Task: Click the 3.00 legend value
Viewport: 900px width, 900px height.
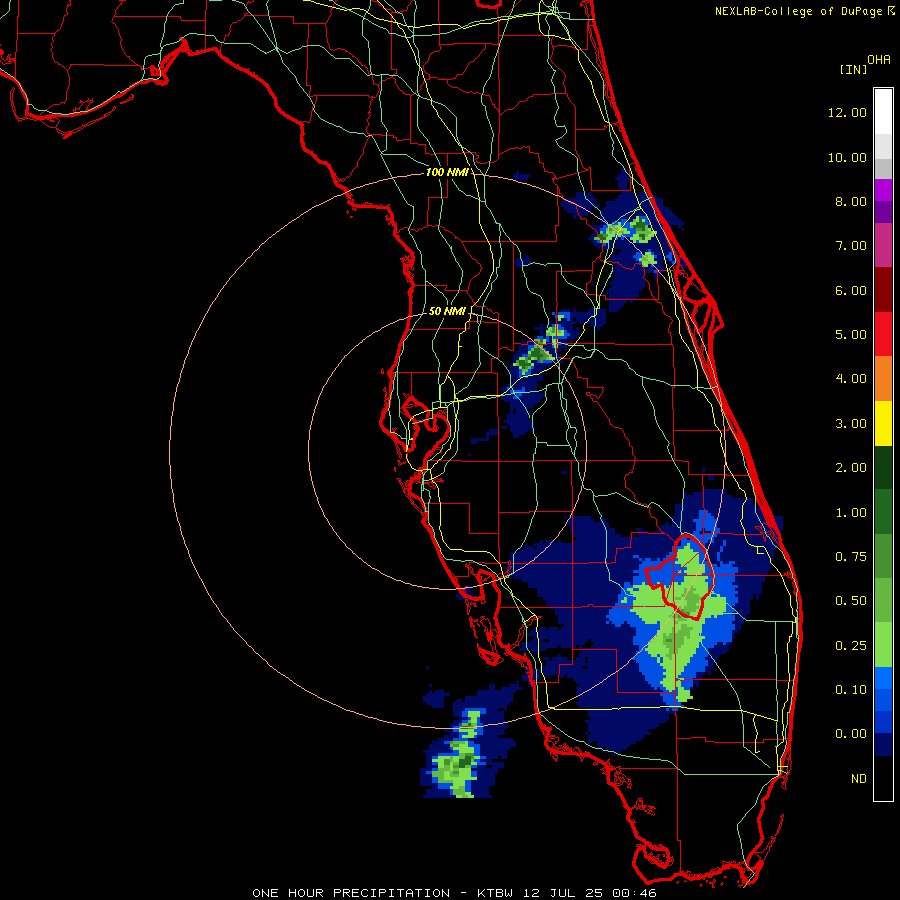Action: [x=851, y=424]
